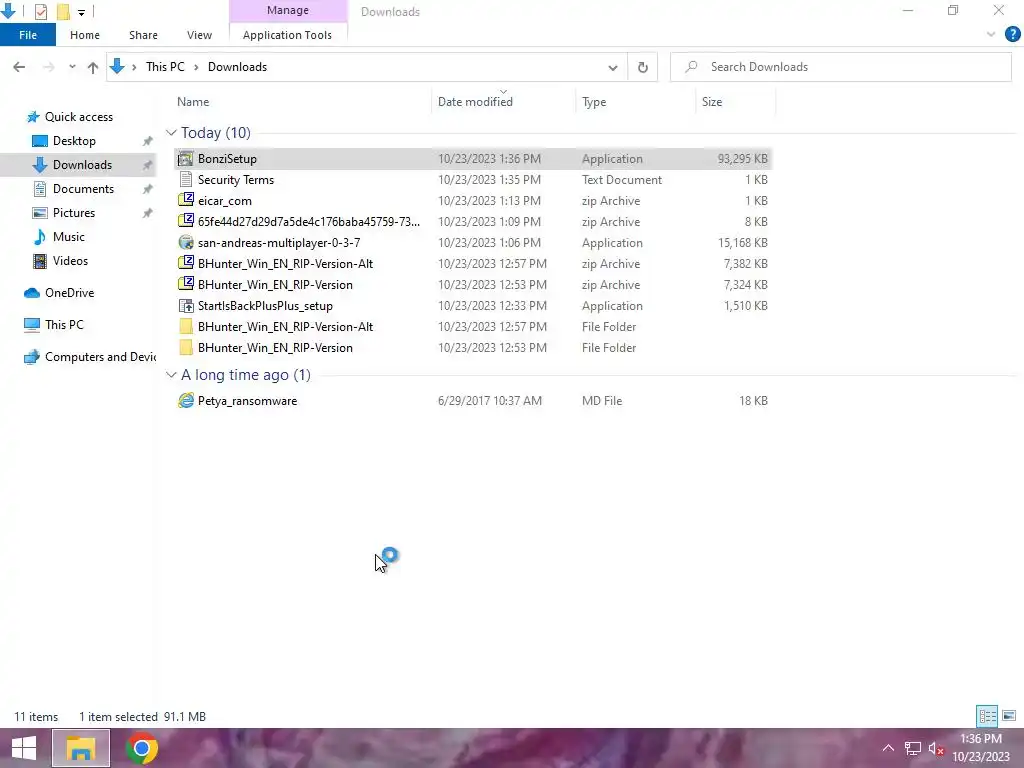The image size is (1024, 768).
Task: Click the 6/29/2017 10:37 AM date
Action: 490,400
